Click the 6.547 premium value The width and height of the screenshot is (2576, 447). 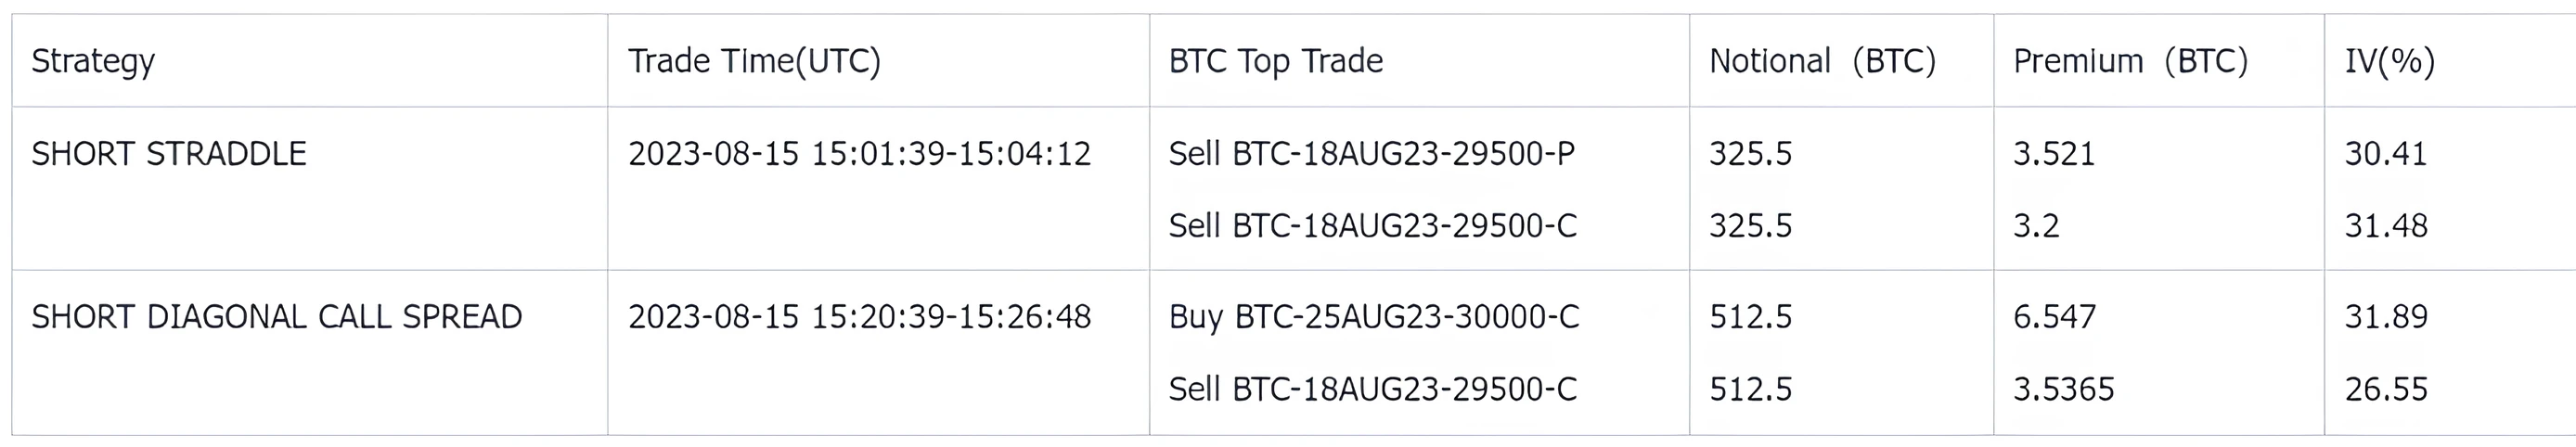[2054, 317]
